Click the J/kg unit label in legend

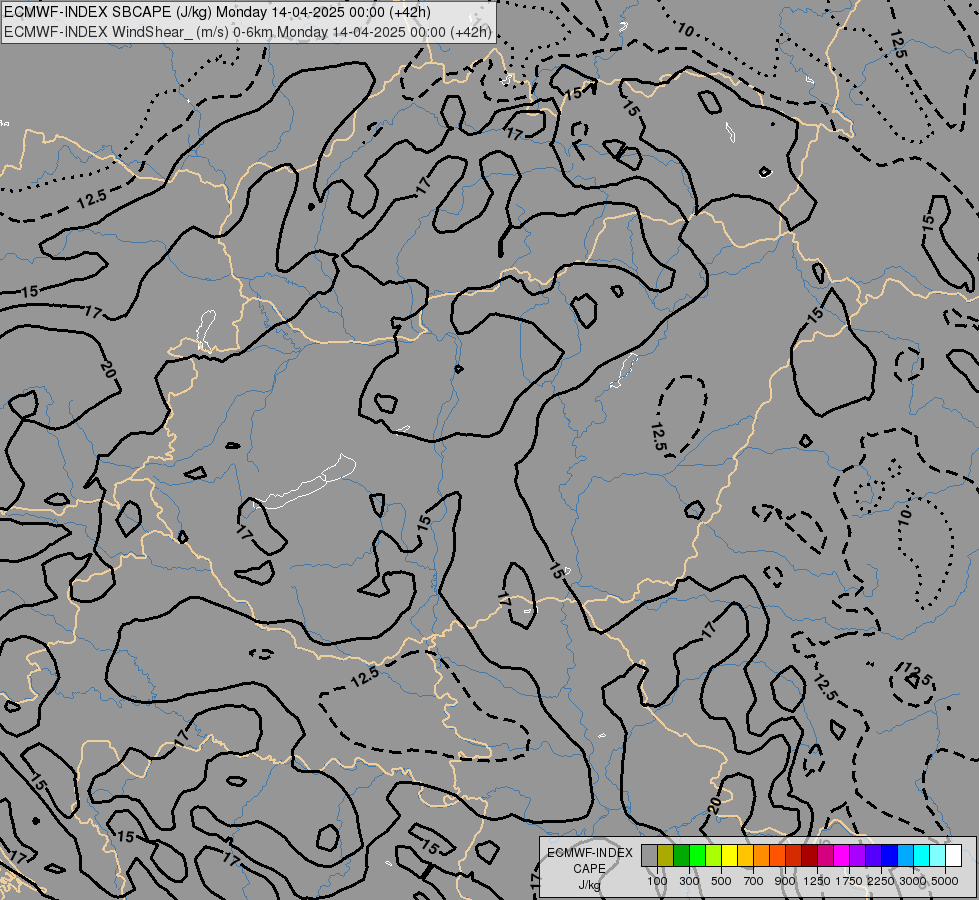(589, 885)
